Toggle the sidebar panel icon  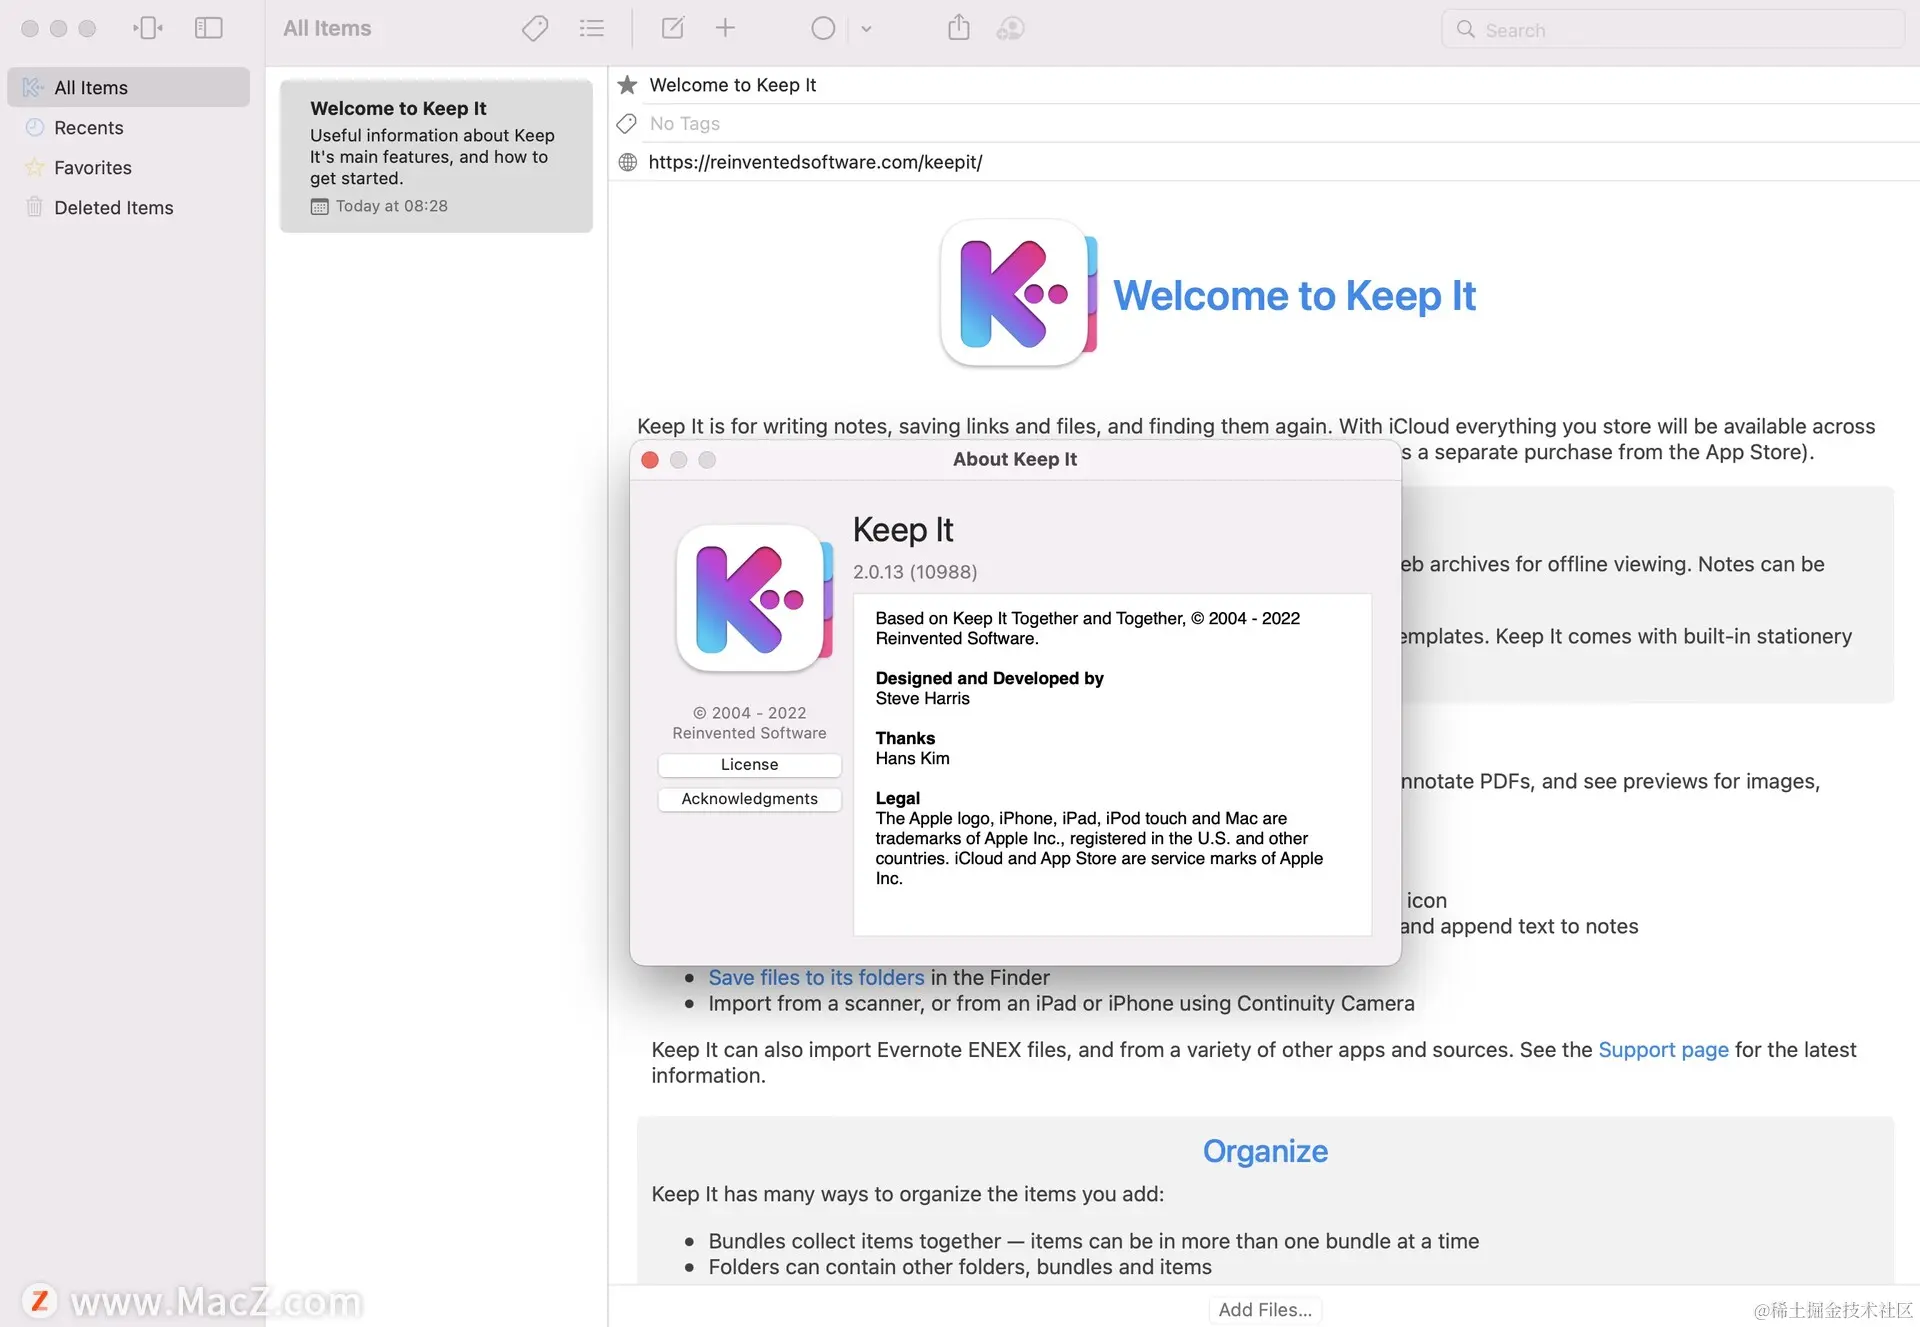[x=208, y=28]
